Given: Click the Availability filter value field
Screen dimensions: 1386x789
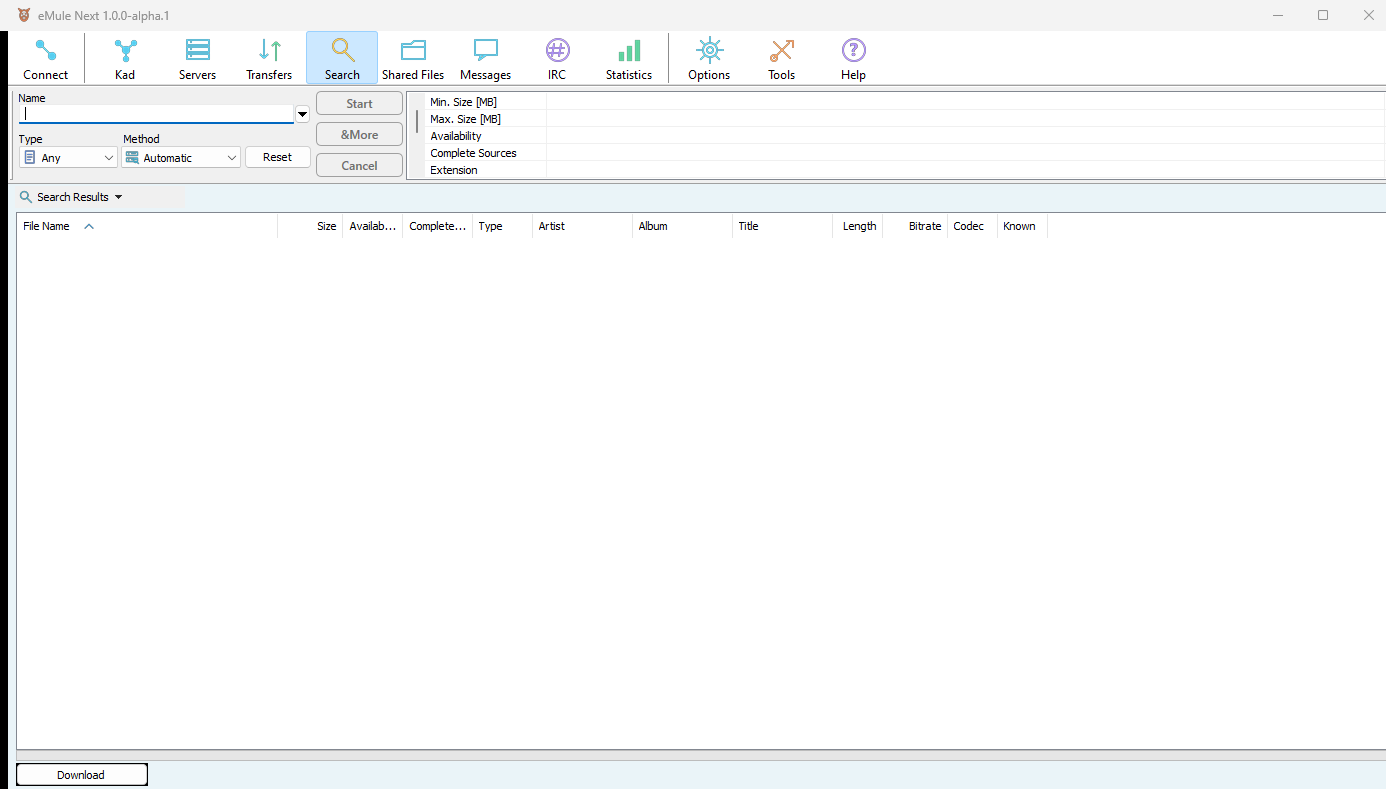Looking at the screenshot, I should click(x=965, y=136).
